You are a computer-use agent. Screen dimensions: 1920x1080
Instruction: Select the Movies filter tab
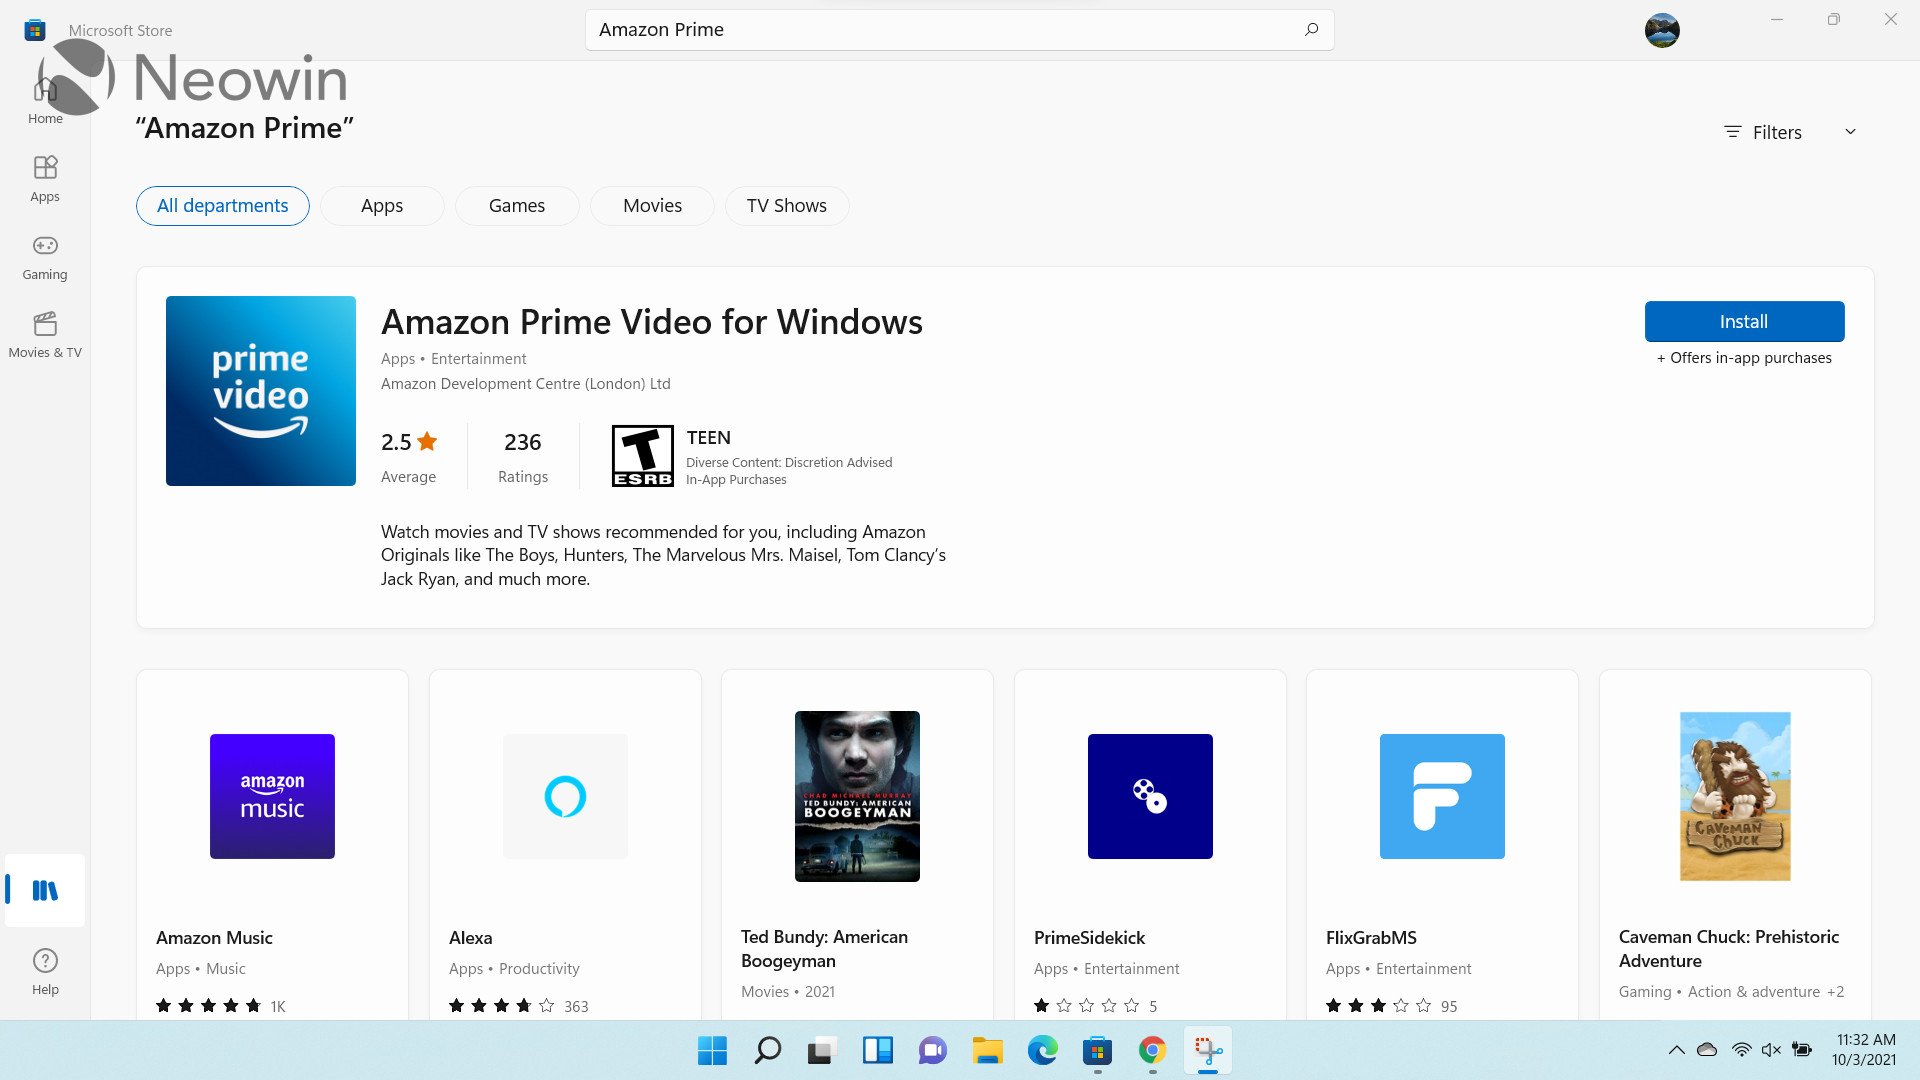[x=652, y=206]
